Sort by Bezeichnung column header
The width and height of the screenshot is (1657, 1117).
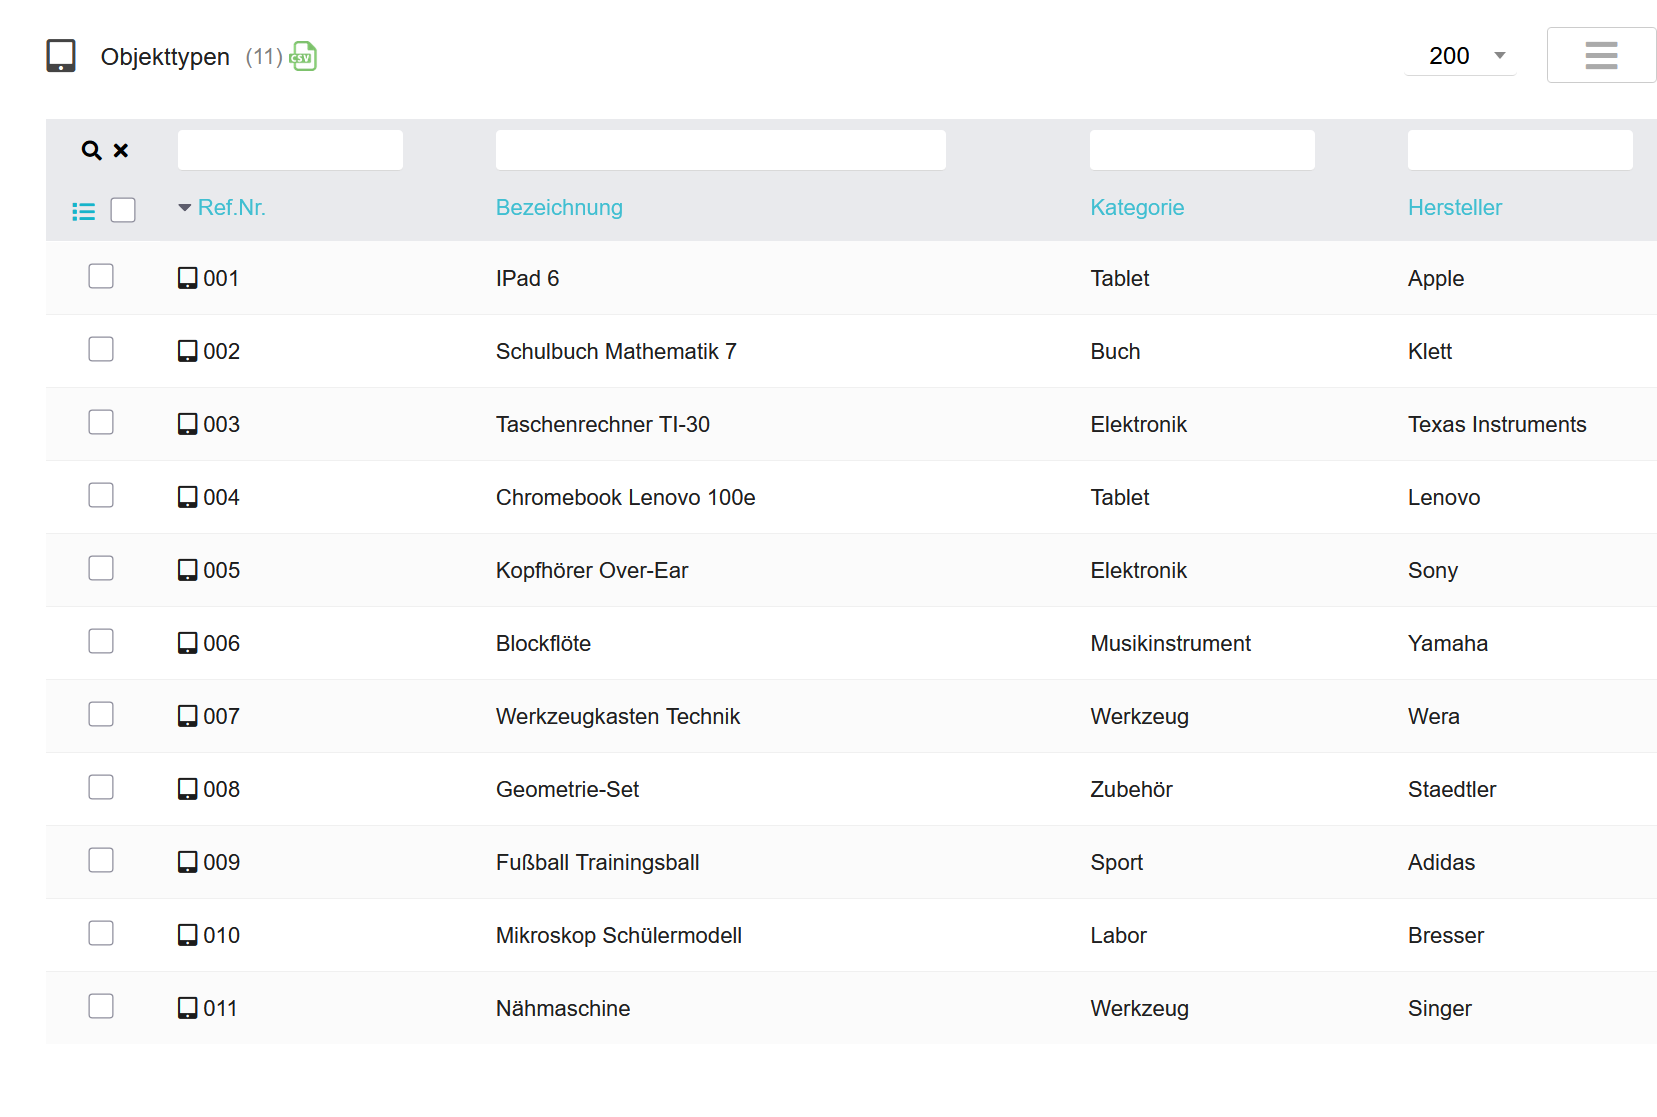click(x=559, y=208)
